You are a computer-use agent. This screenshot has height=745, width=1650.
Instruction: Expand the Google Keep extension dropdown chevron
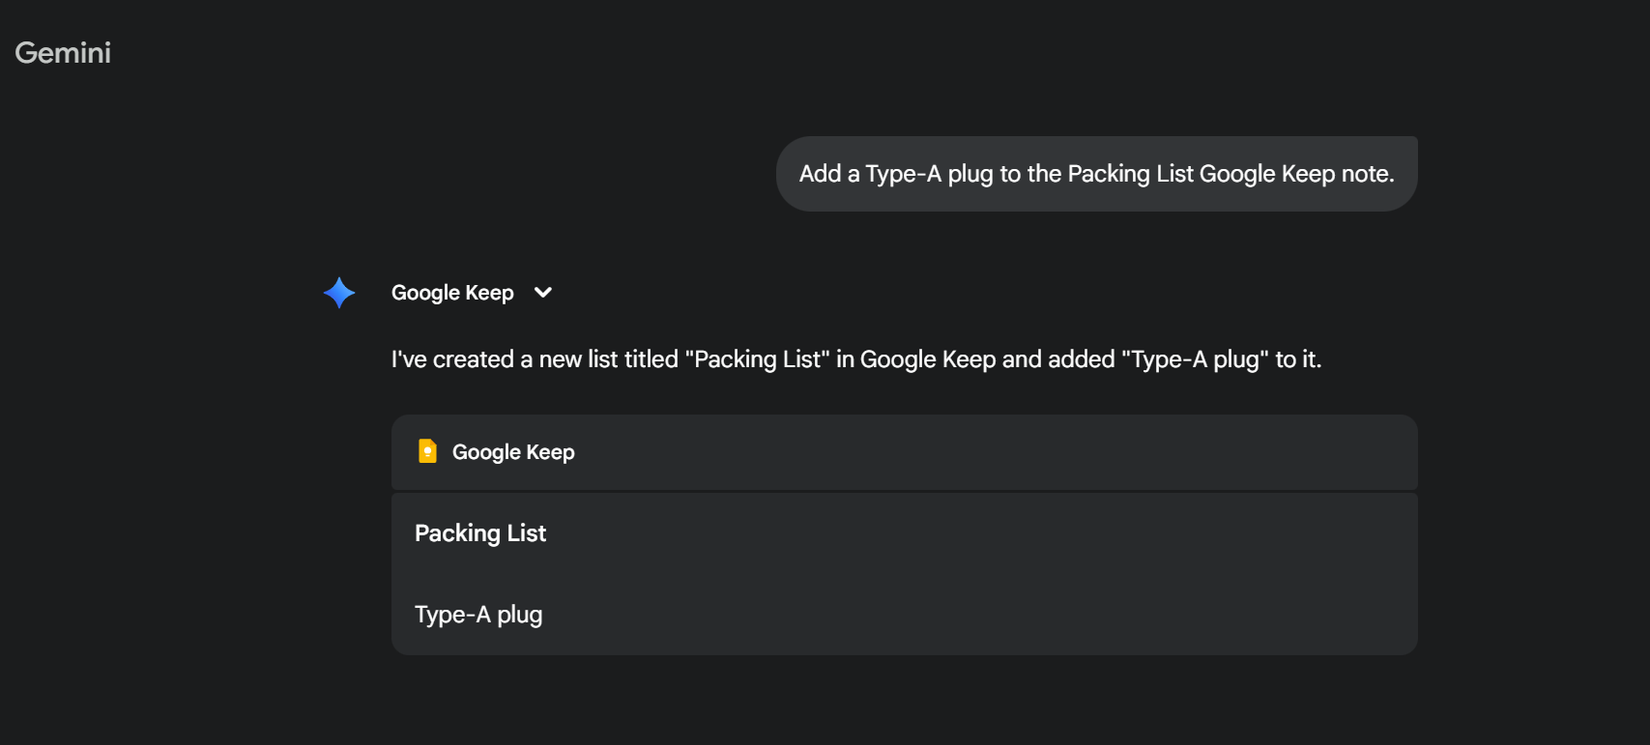tap(542, 292)
